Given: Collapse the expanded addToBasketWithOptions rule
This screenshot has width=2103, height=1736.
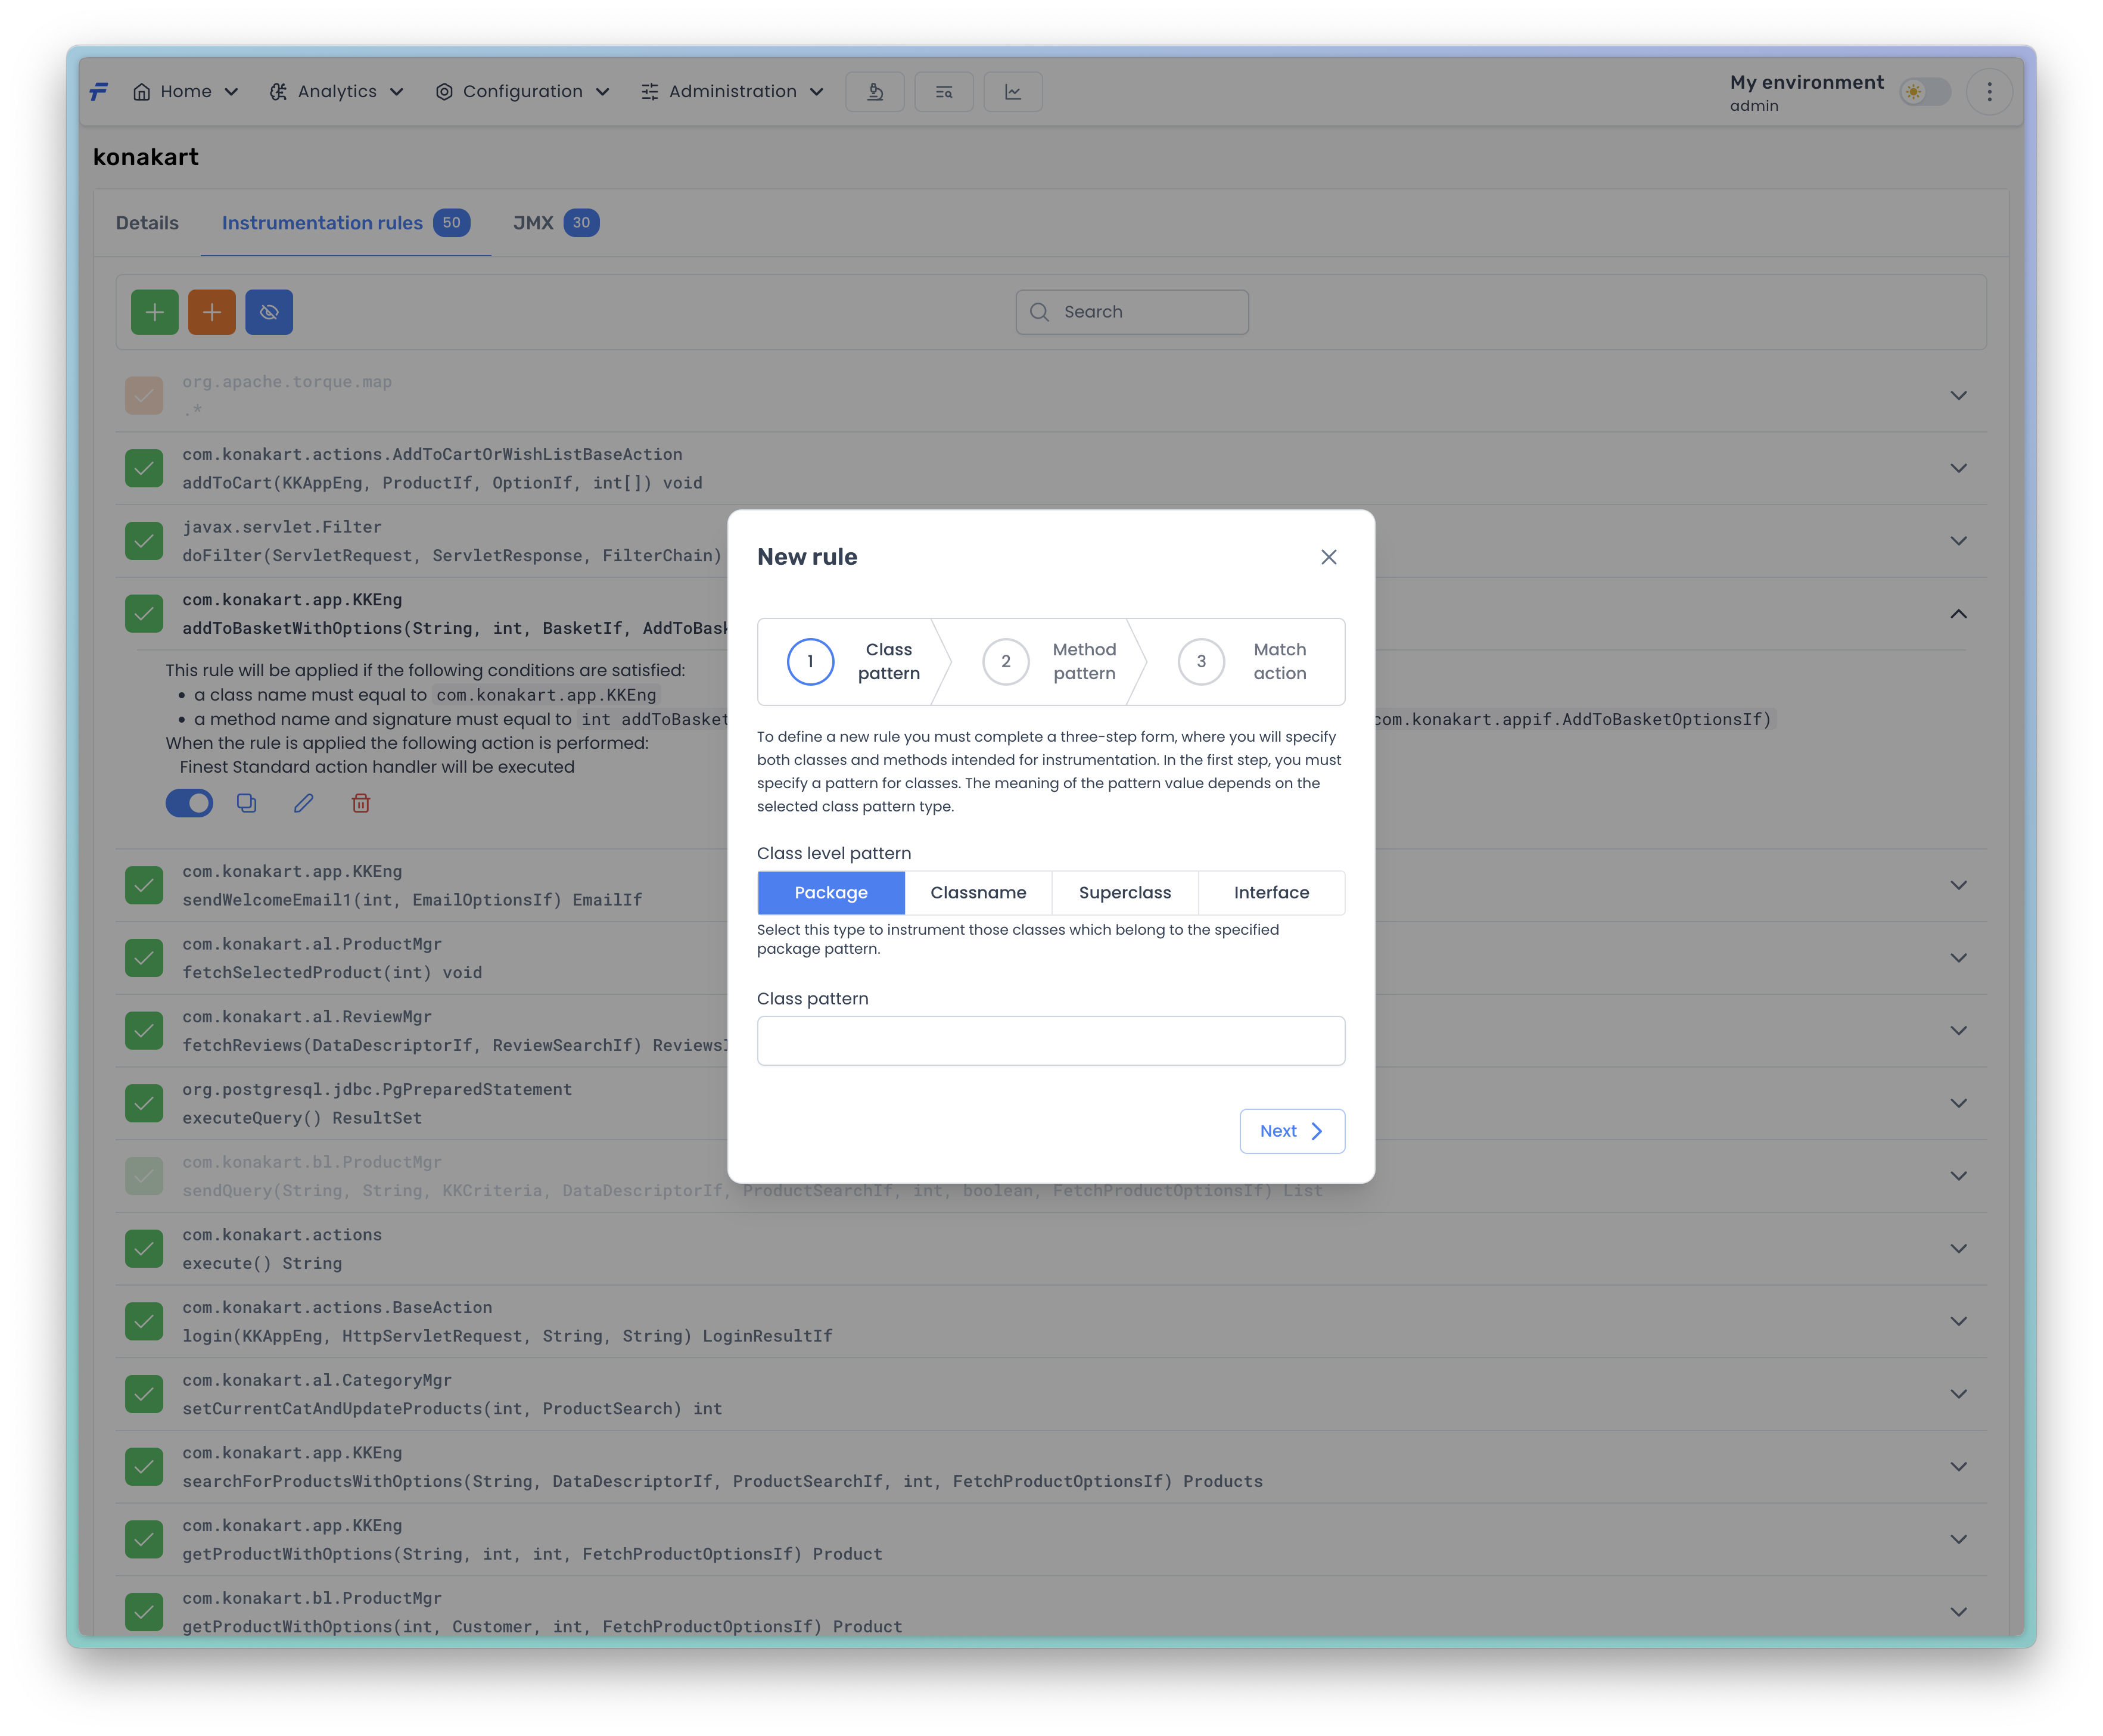Looking at the screenshot, I should [x=1958, y=614].
